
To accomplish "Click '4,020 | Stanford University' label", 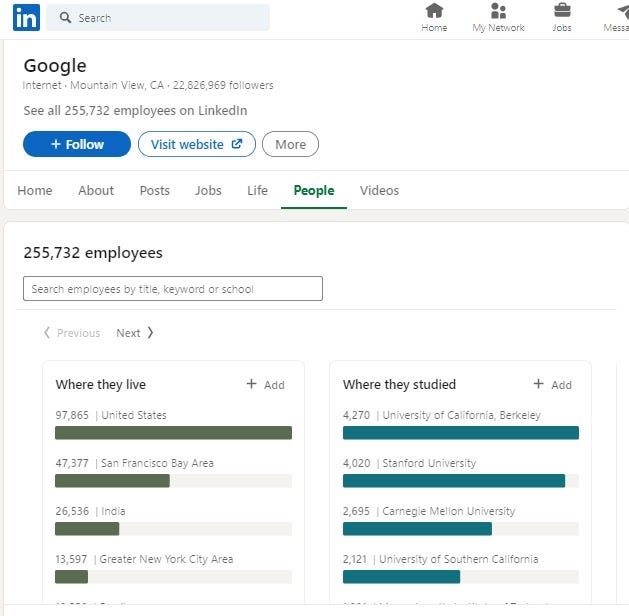I will pos(410,463).
